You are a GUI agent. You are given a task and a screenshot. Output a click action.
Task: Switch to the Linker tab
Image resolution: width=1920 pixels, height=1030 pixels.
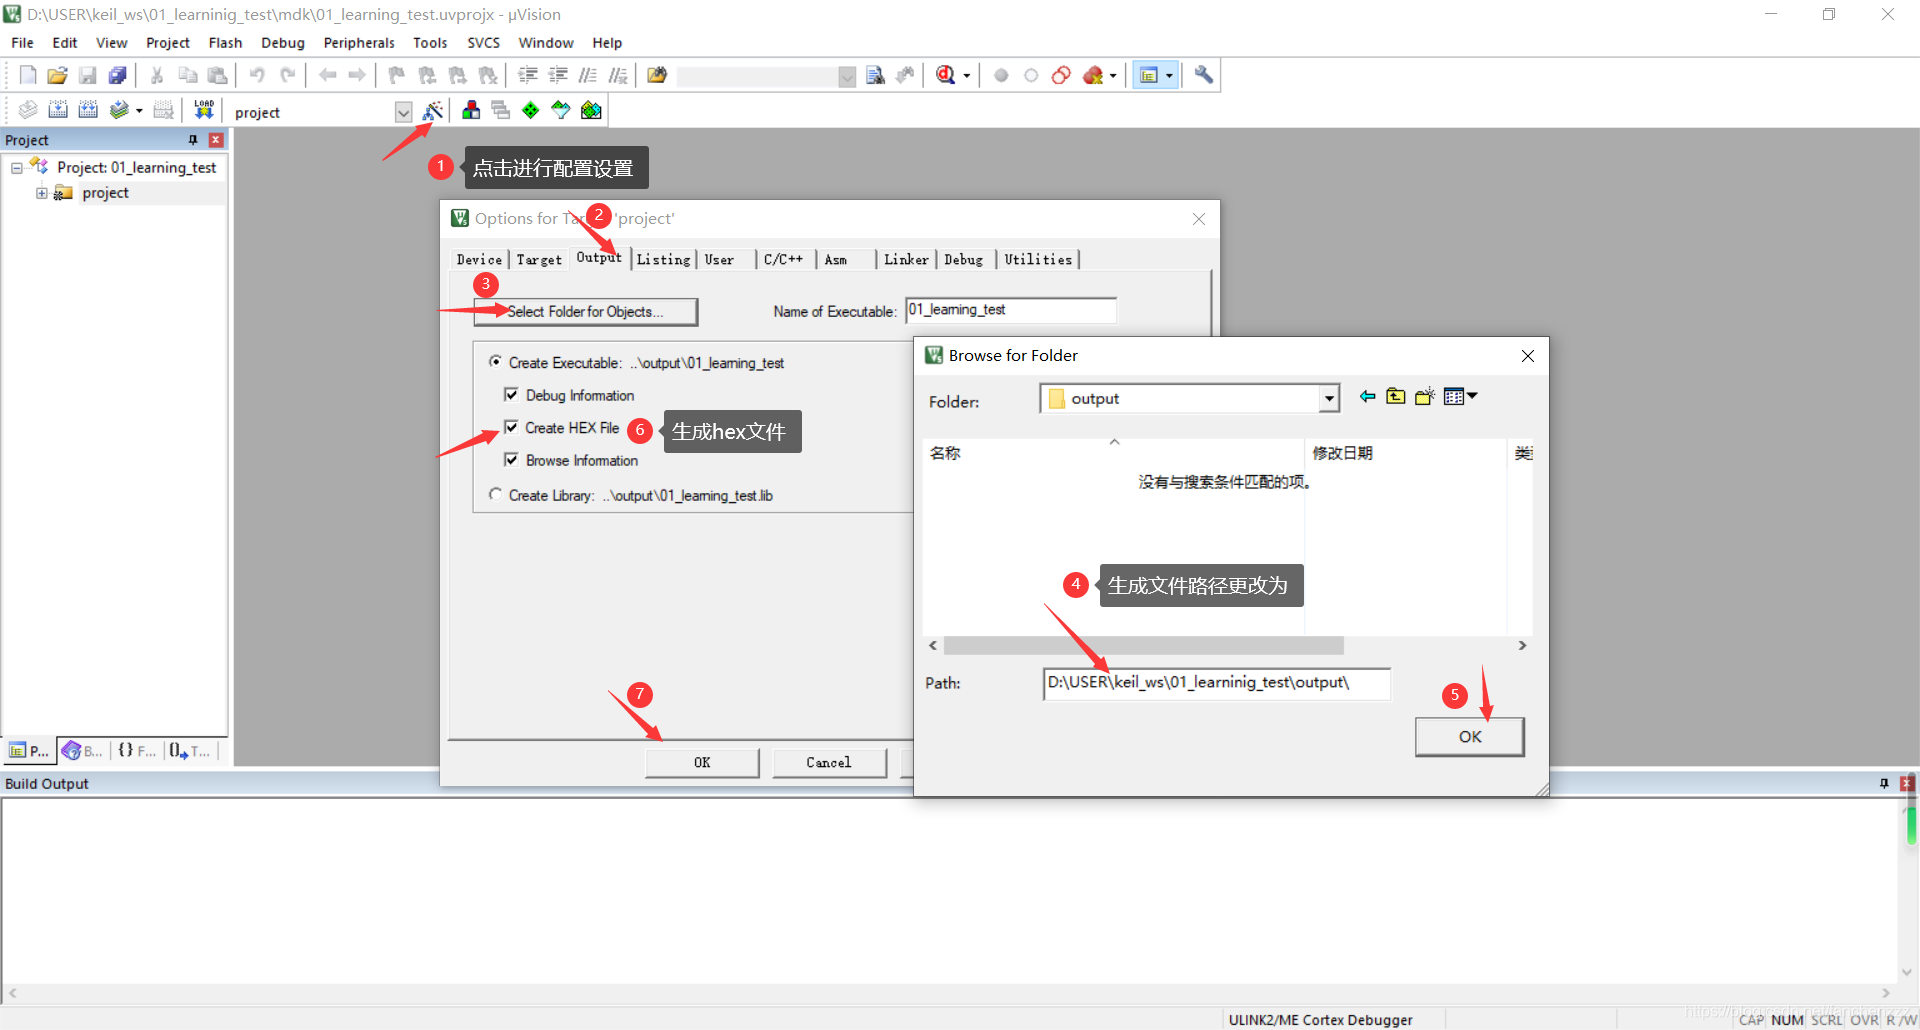(906, 260)
